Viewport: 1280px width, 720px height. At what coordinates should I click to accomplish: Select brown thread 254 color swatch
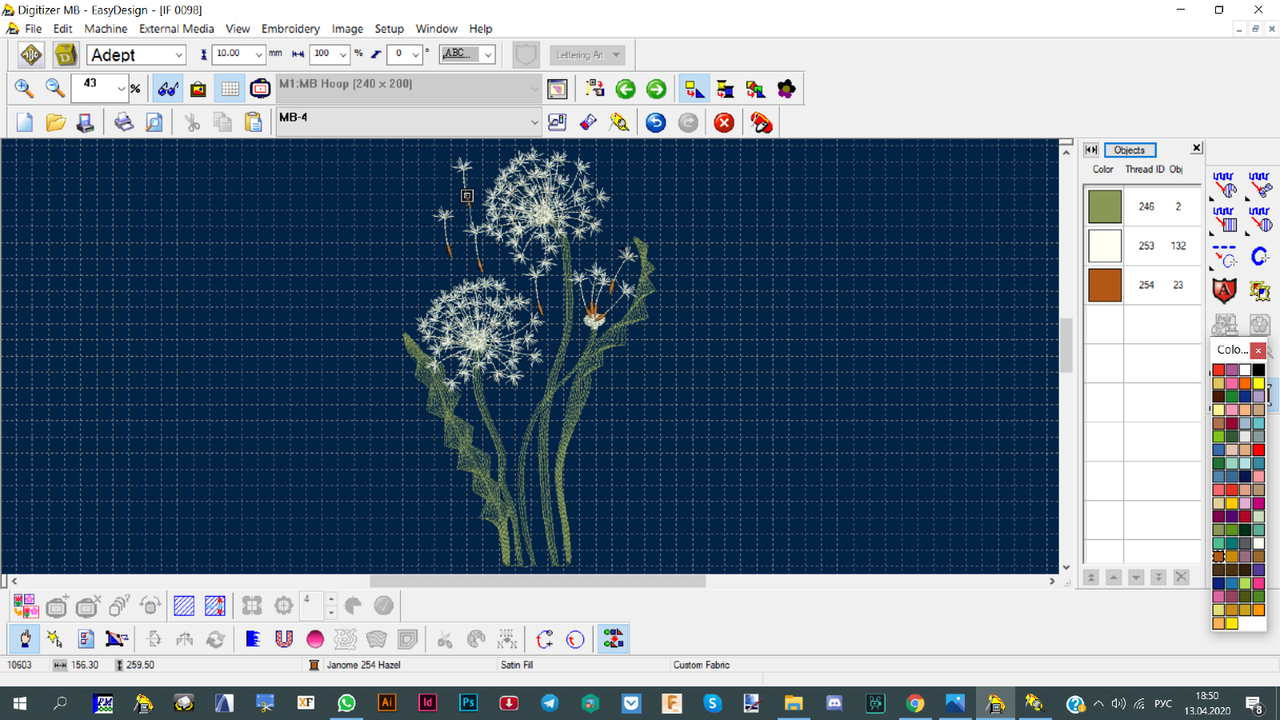click(x=1105, y=285)
